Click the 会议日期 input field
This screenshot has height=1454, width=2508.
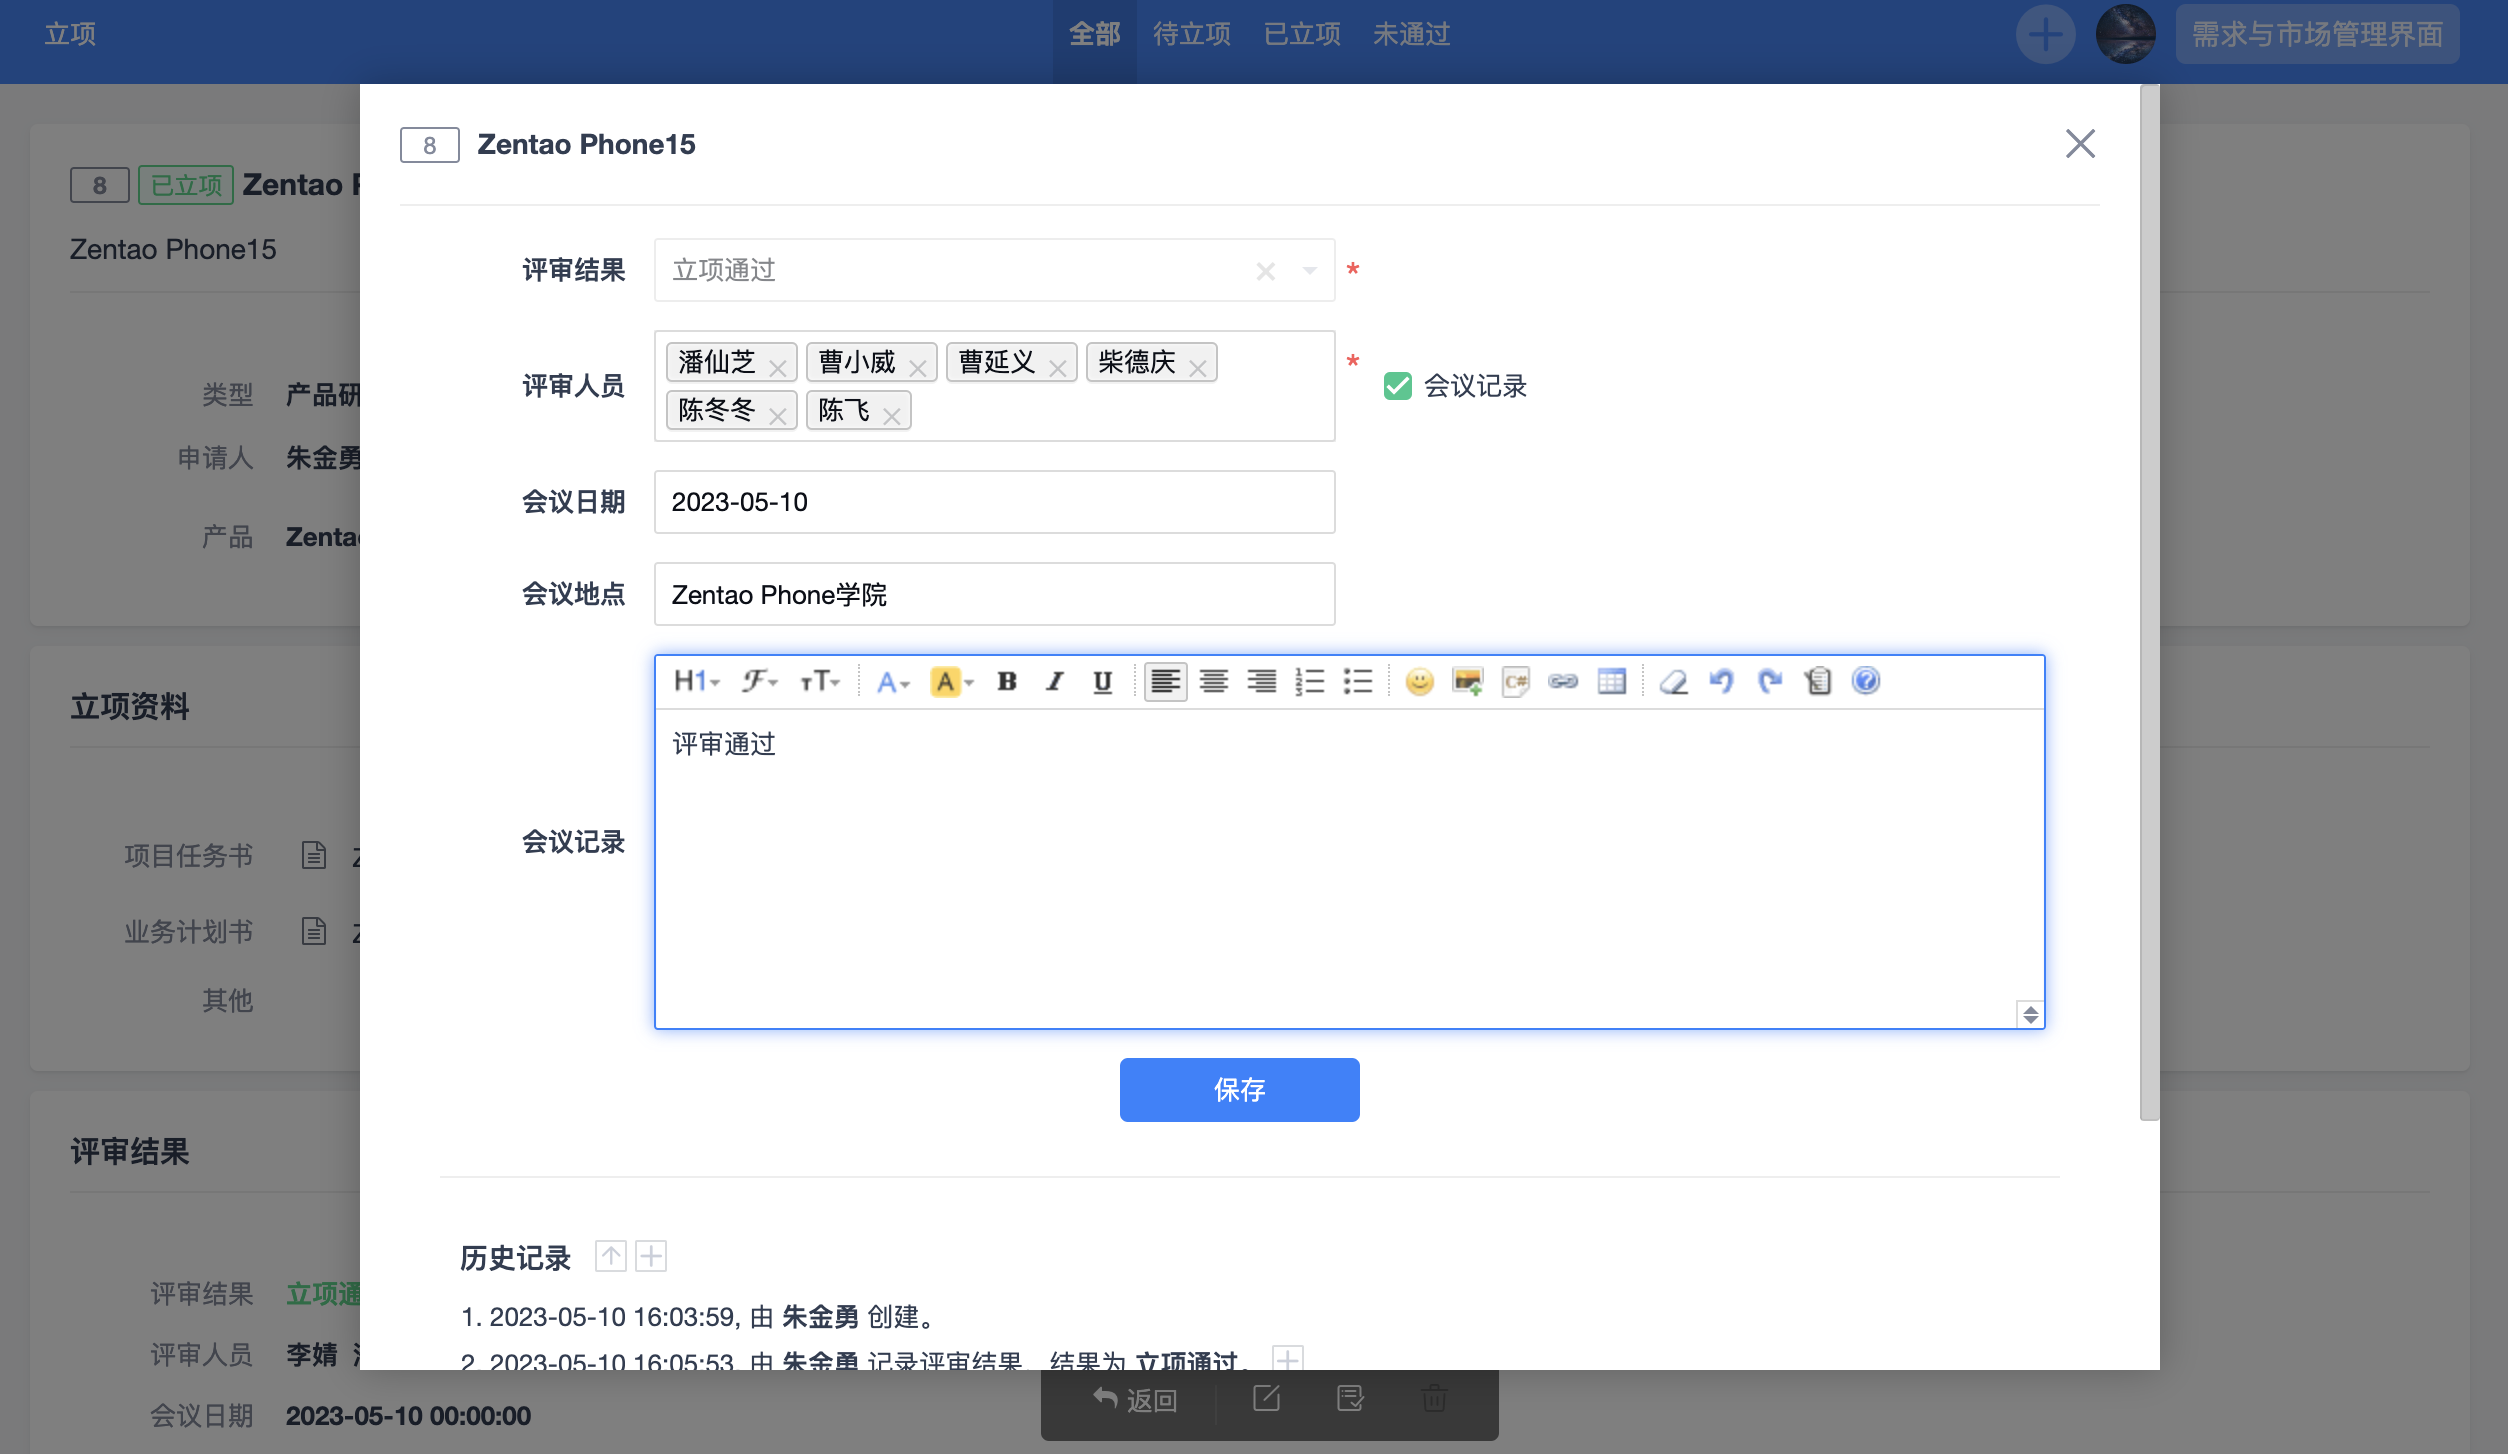[994, 502]
